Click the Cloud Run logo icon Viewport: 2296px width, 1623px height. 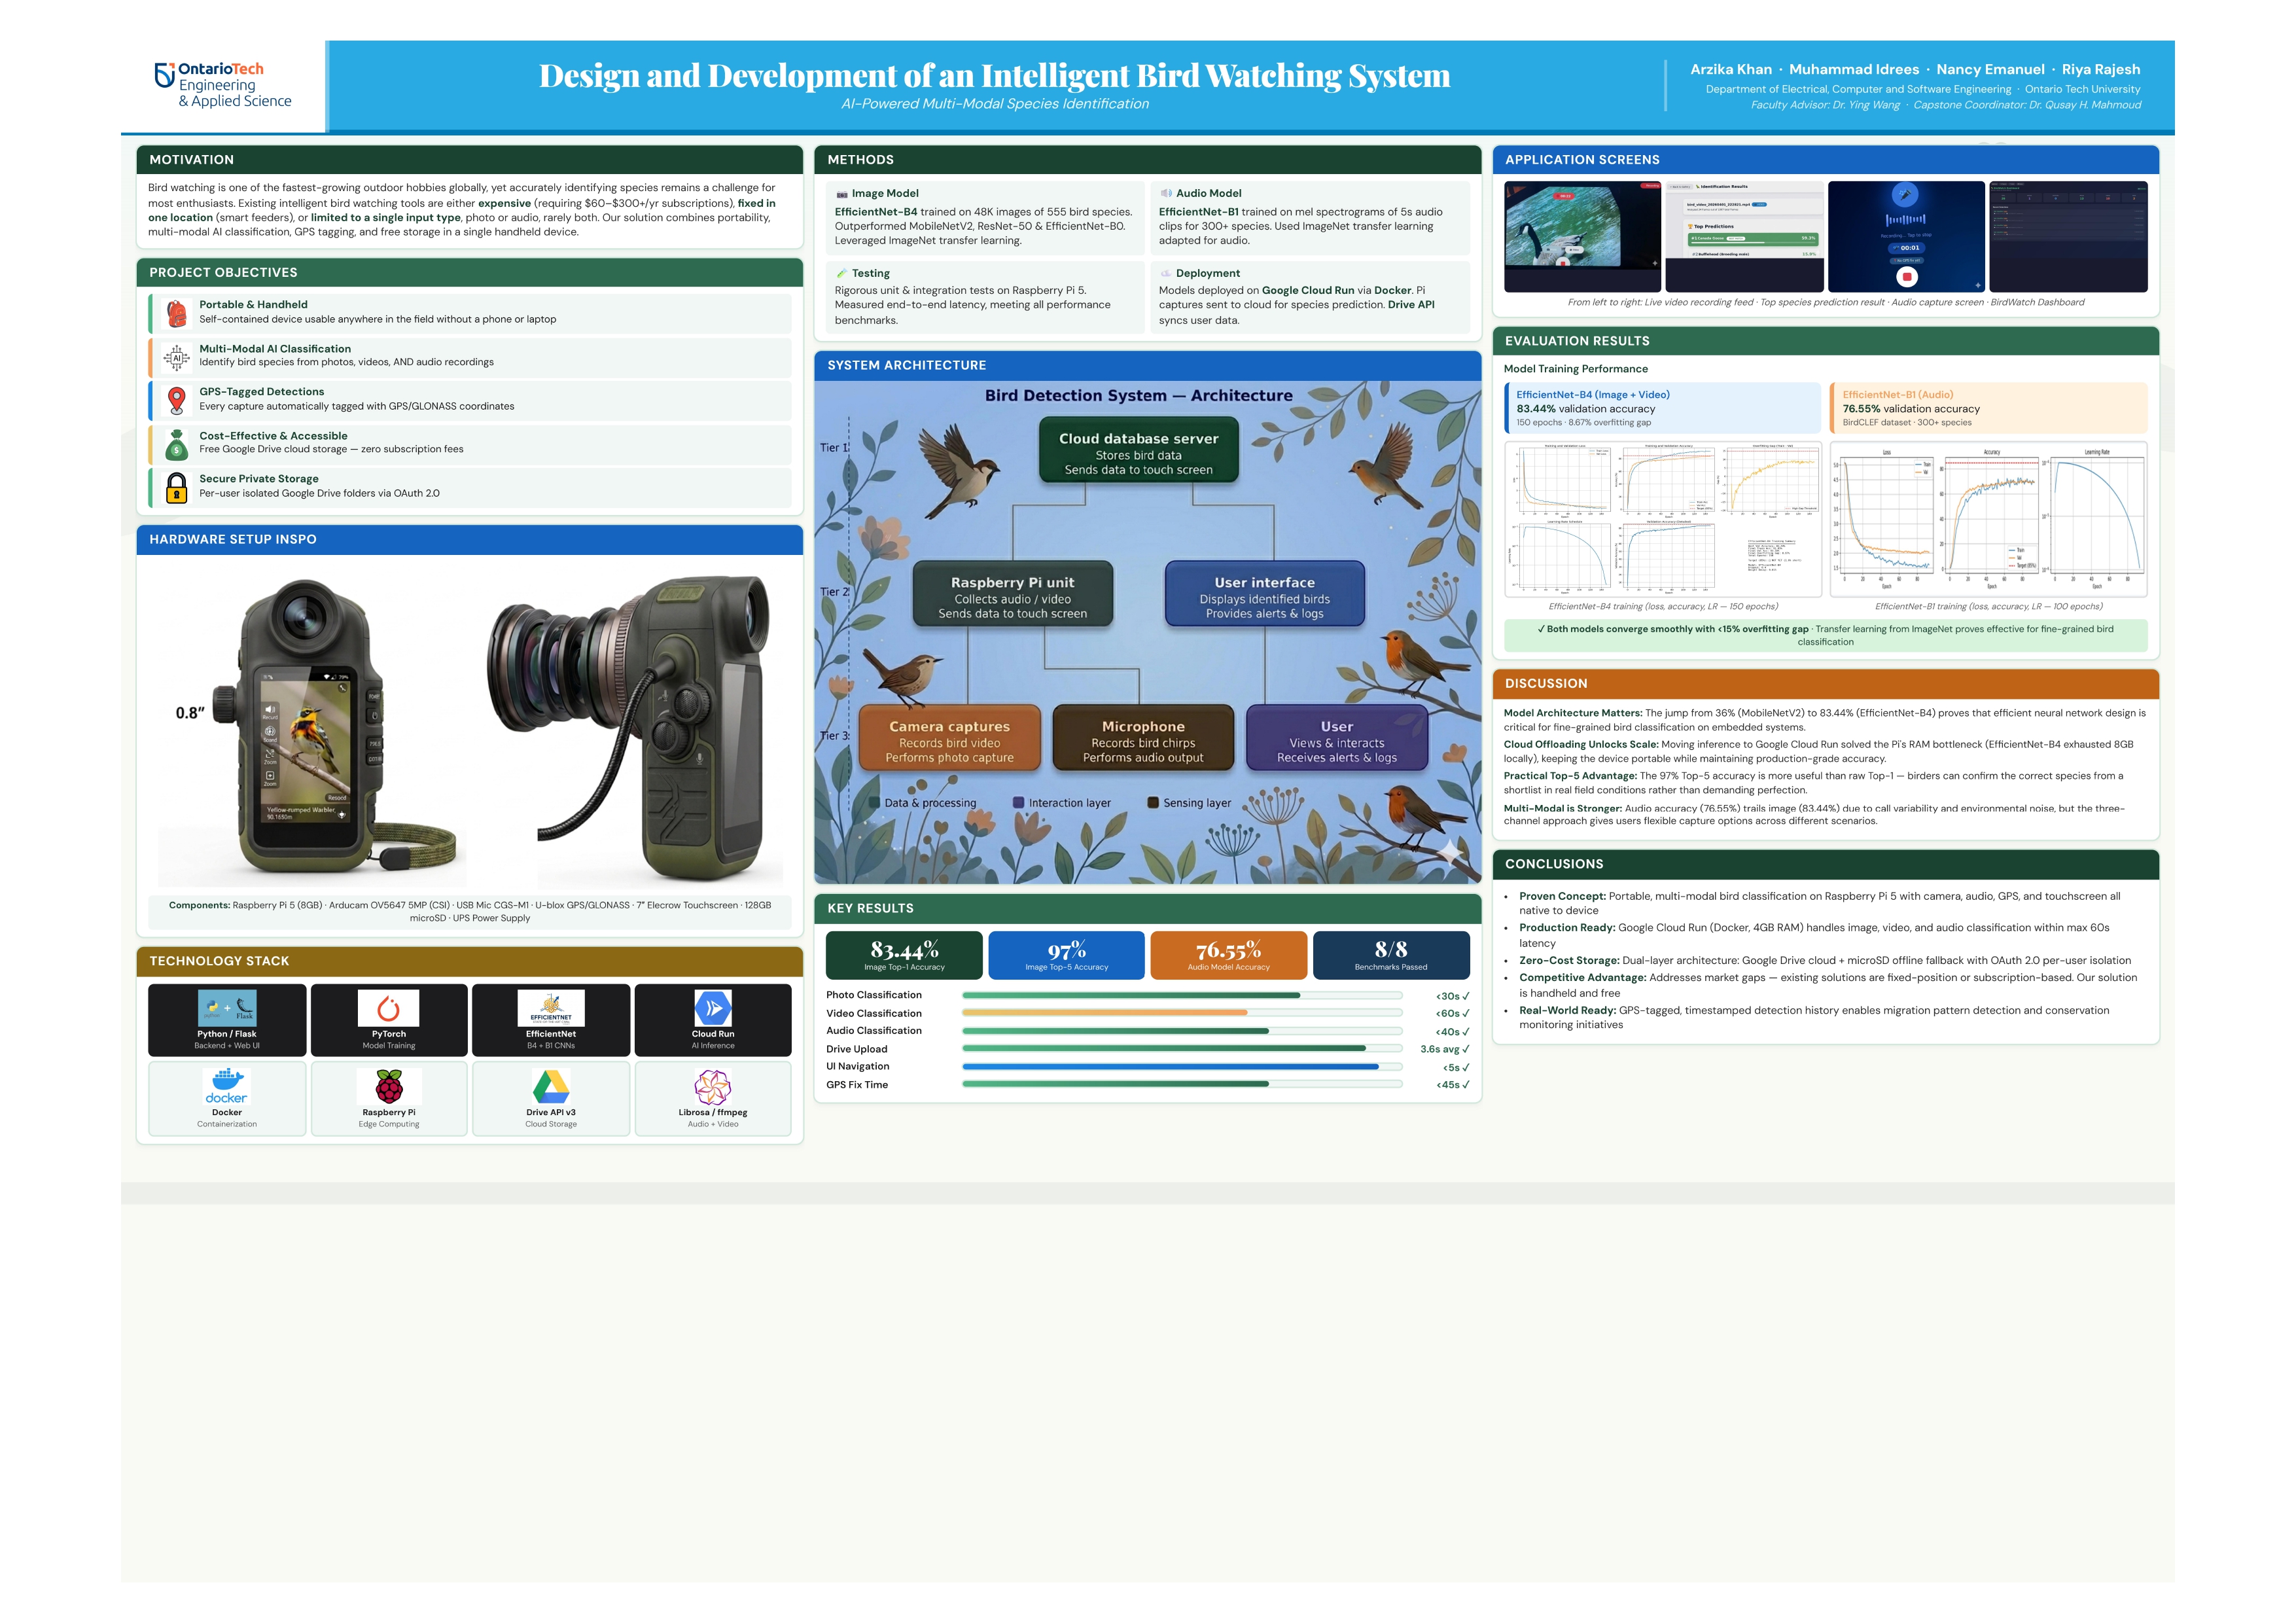pos(712,1008)
